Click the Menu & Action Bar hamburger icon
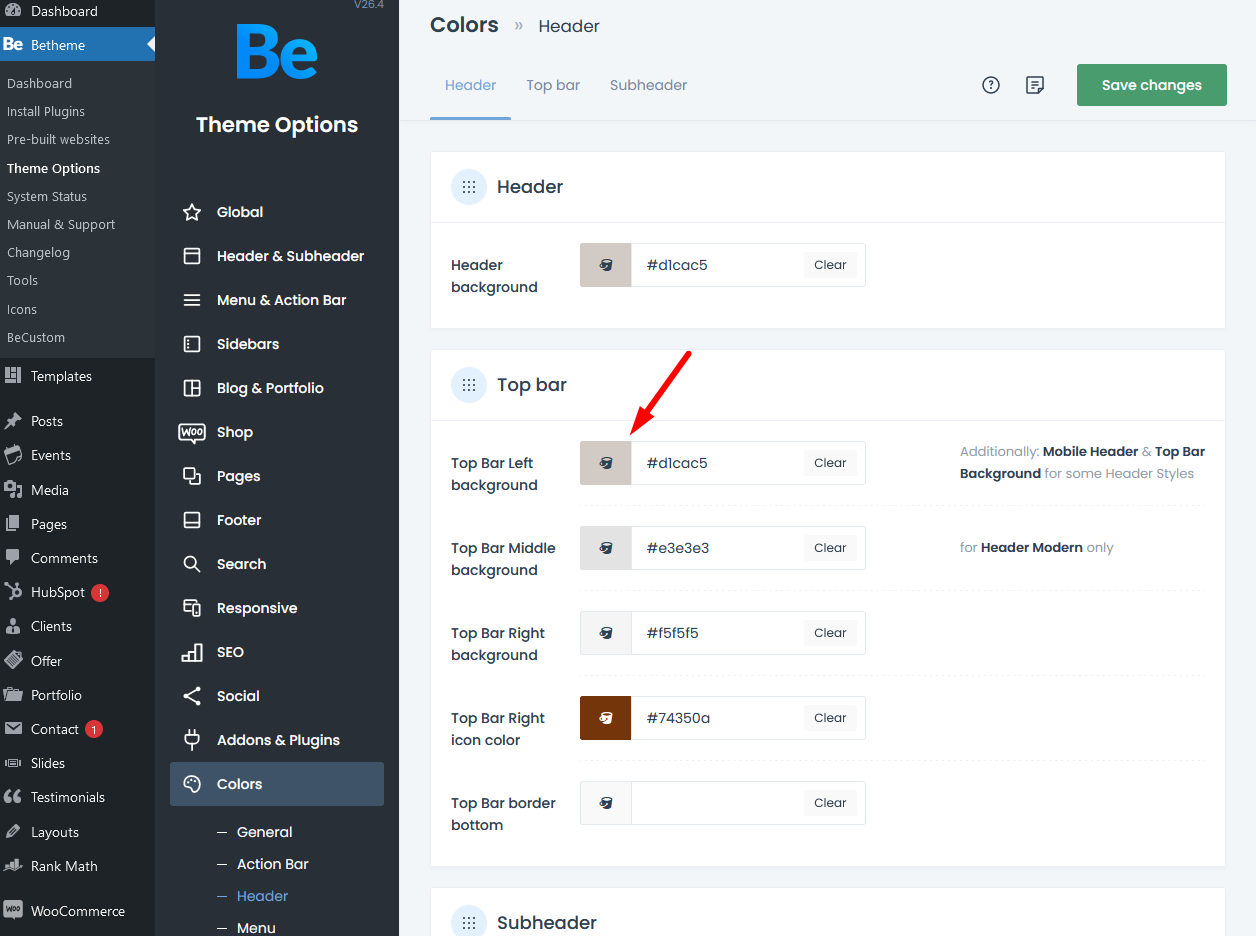Viewport: 1256px width, 936px height. point(192,300)
